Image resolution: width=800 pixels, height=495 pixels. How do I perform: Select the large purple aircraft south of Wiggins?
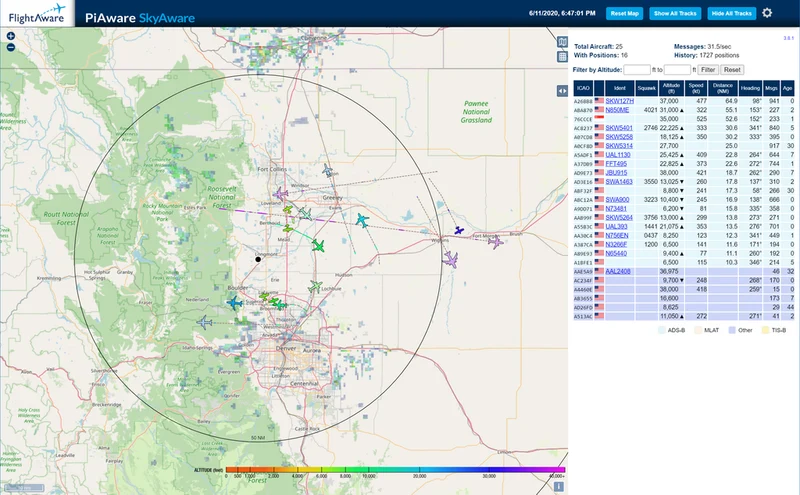click(x=450, y=260)
